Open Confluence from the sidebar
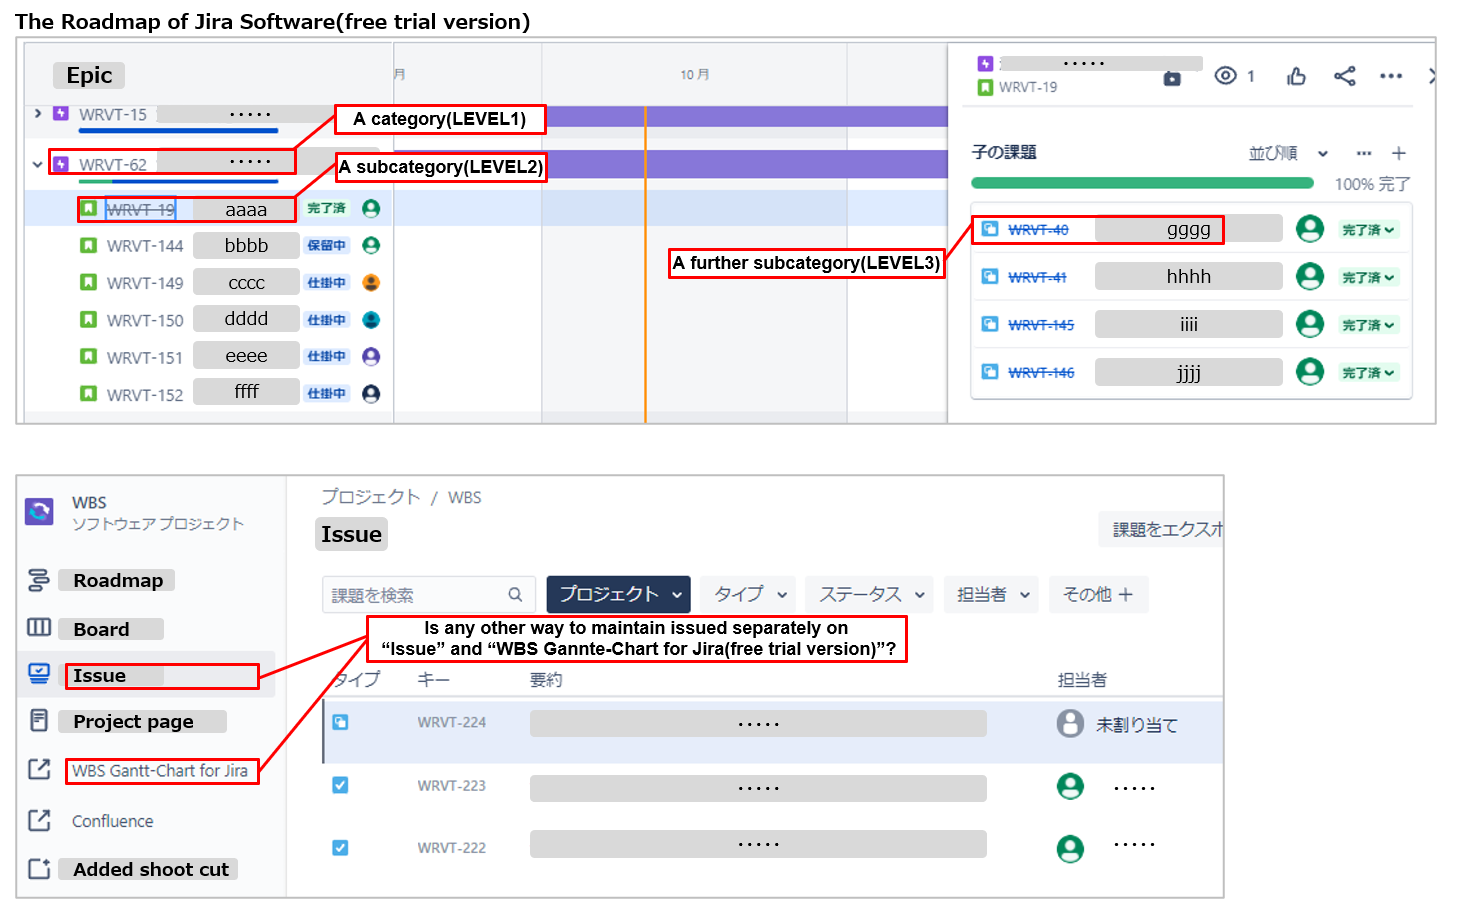 click(x=113, y=821)
